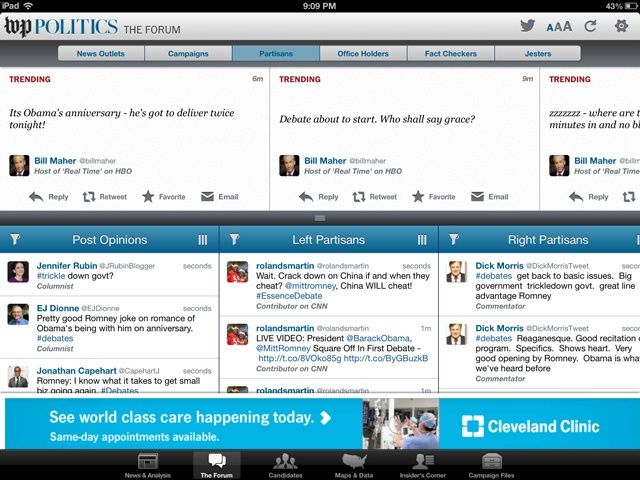Refresh the feed with the reload icon
640x480 pixels.
pos(590,27)
